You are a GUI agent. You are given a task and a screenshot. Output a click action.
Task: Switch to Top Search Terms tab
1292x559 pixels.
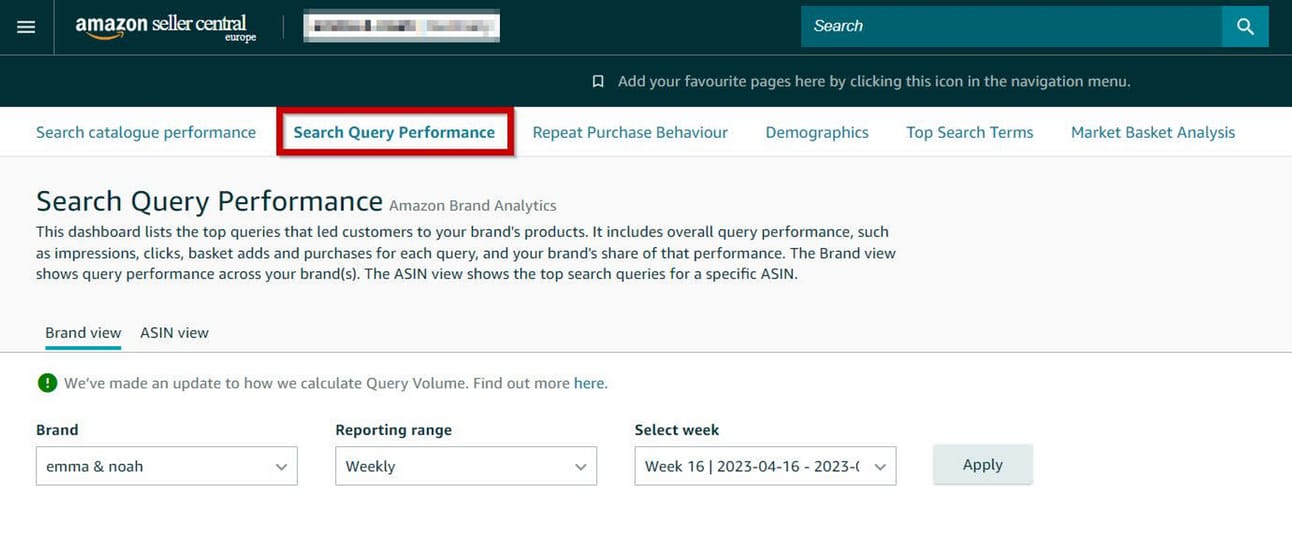coord(970,132)
